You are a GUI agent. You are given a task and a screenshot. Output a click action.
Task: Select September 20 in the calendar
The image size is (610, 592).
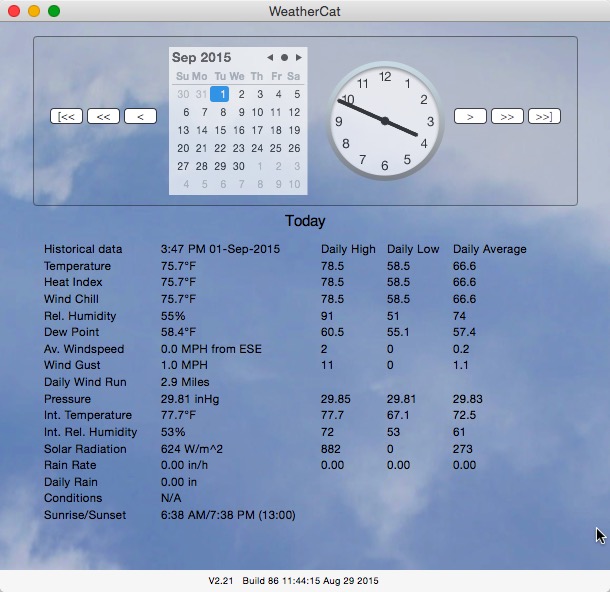(183, 148)
